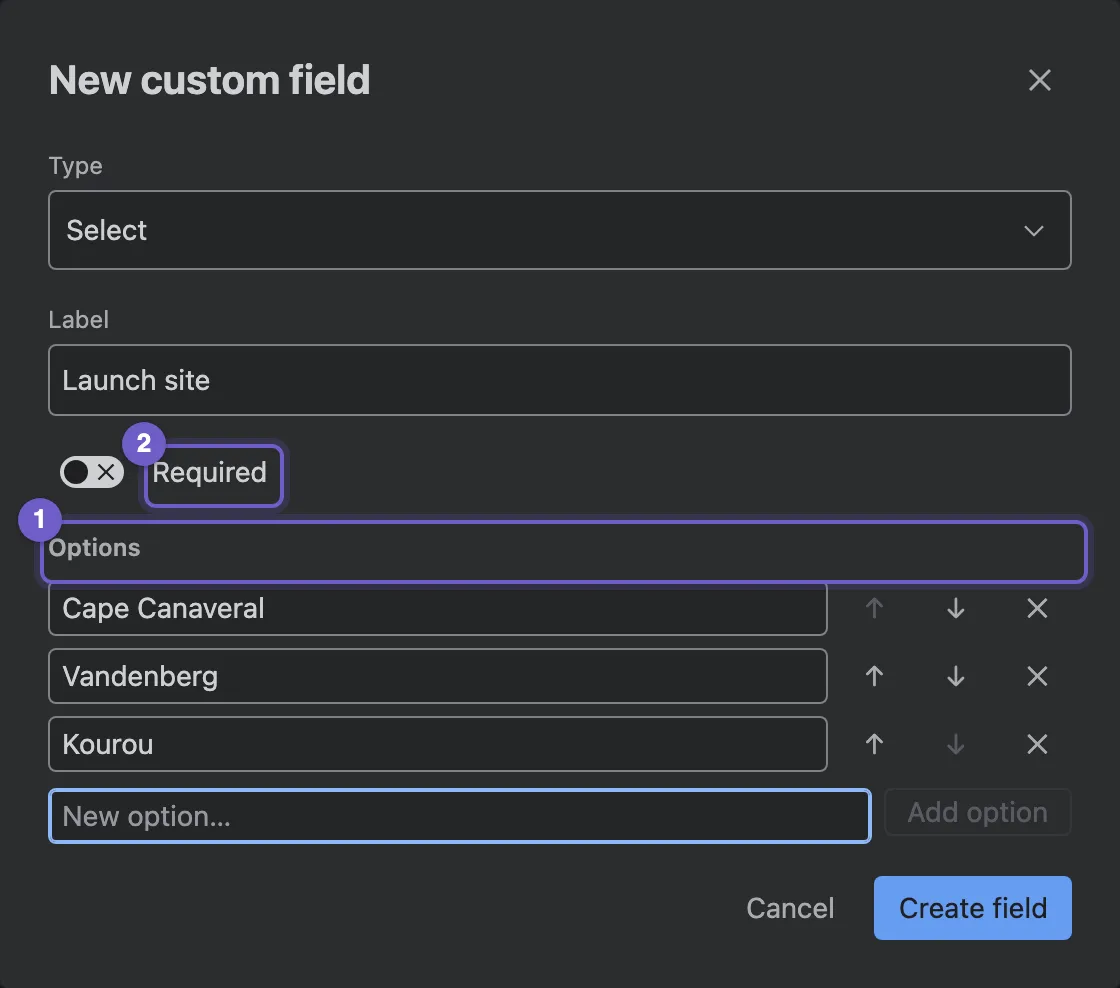
Task: Edit the Cape Canaveral option field
Action: pyautogui.click(x=437, y=609)
